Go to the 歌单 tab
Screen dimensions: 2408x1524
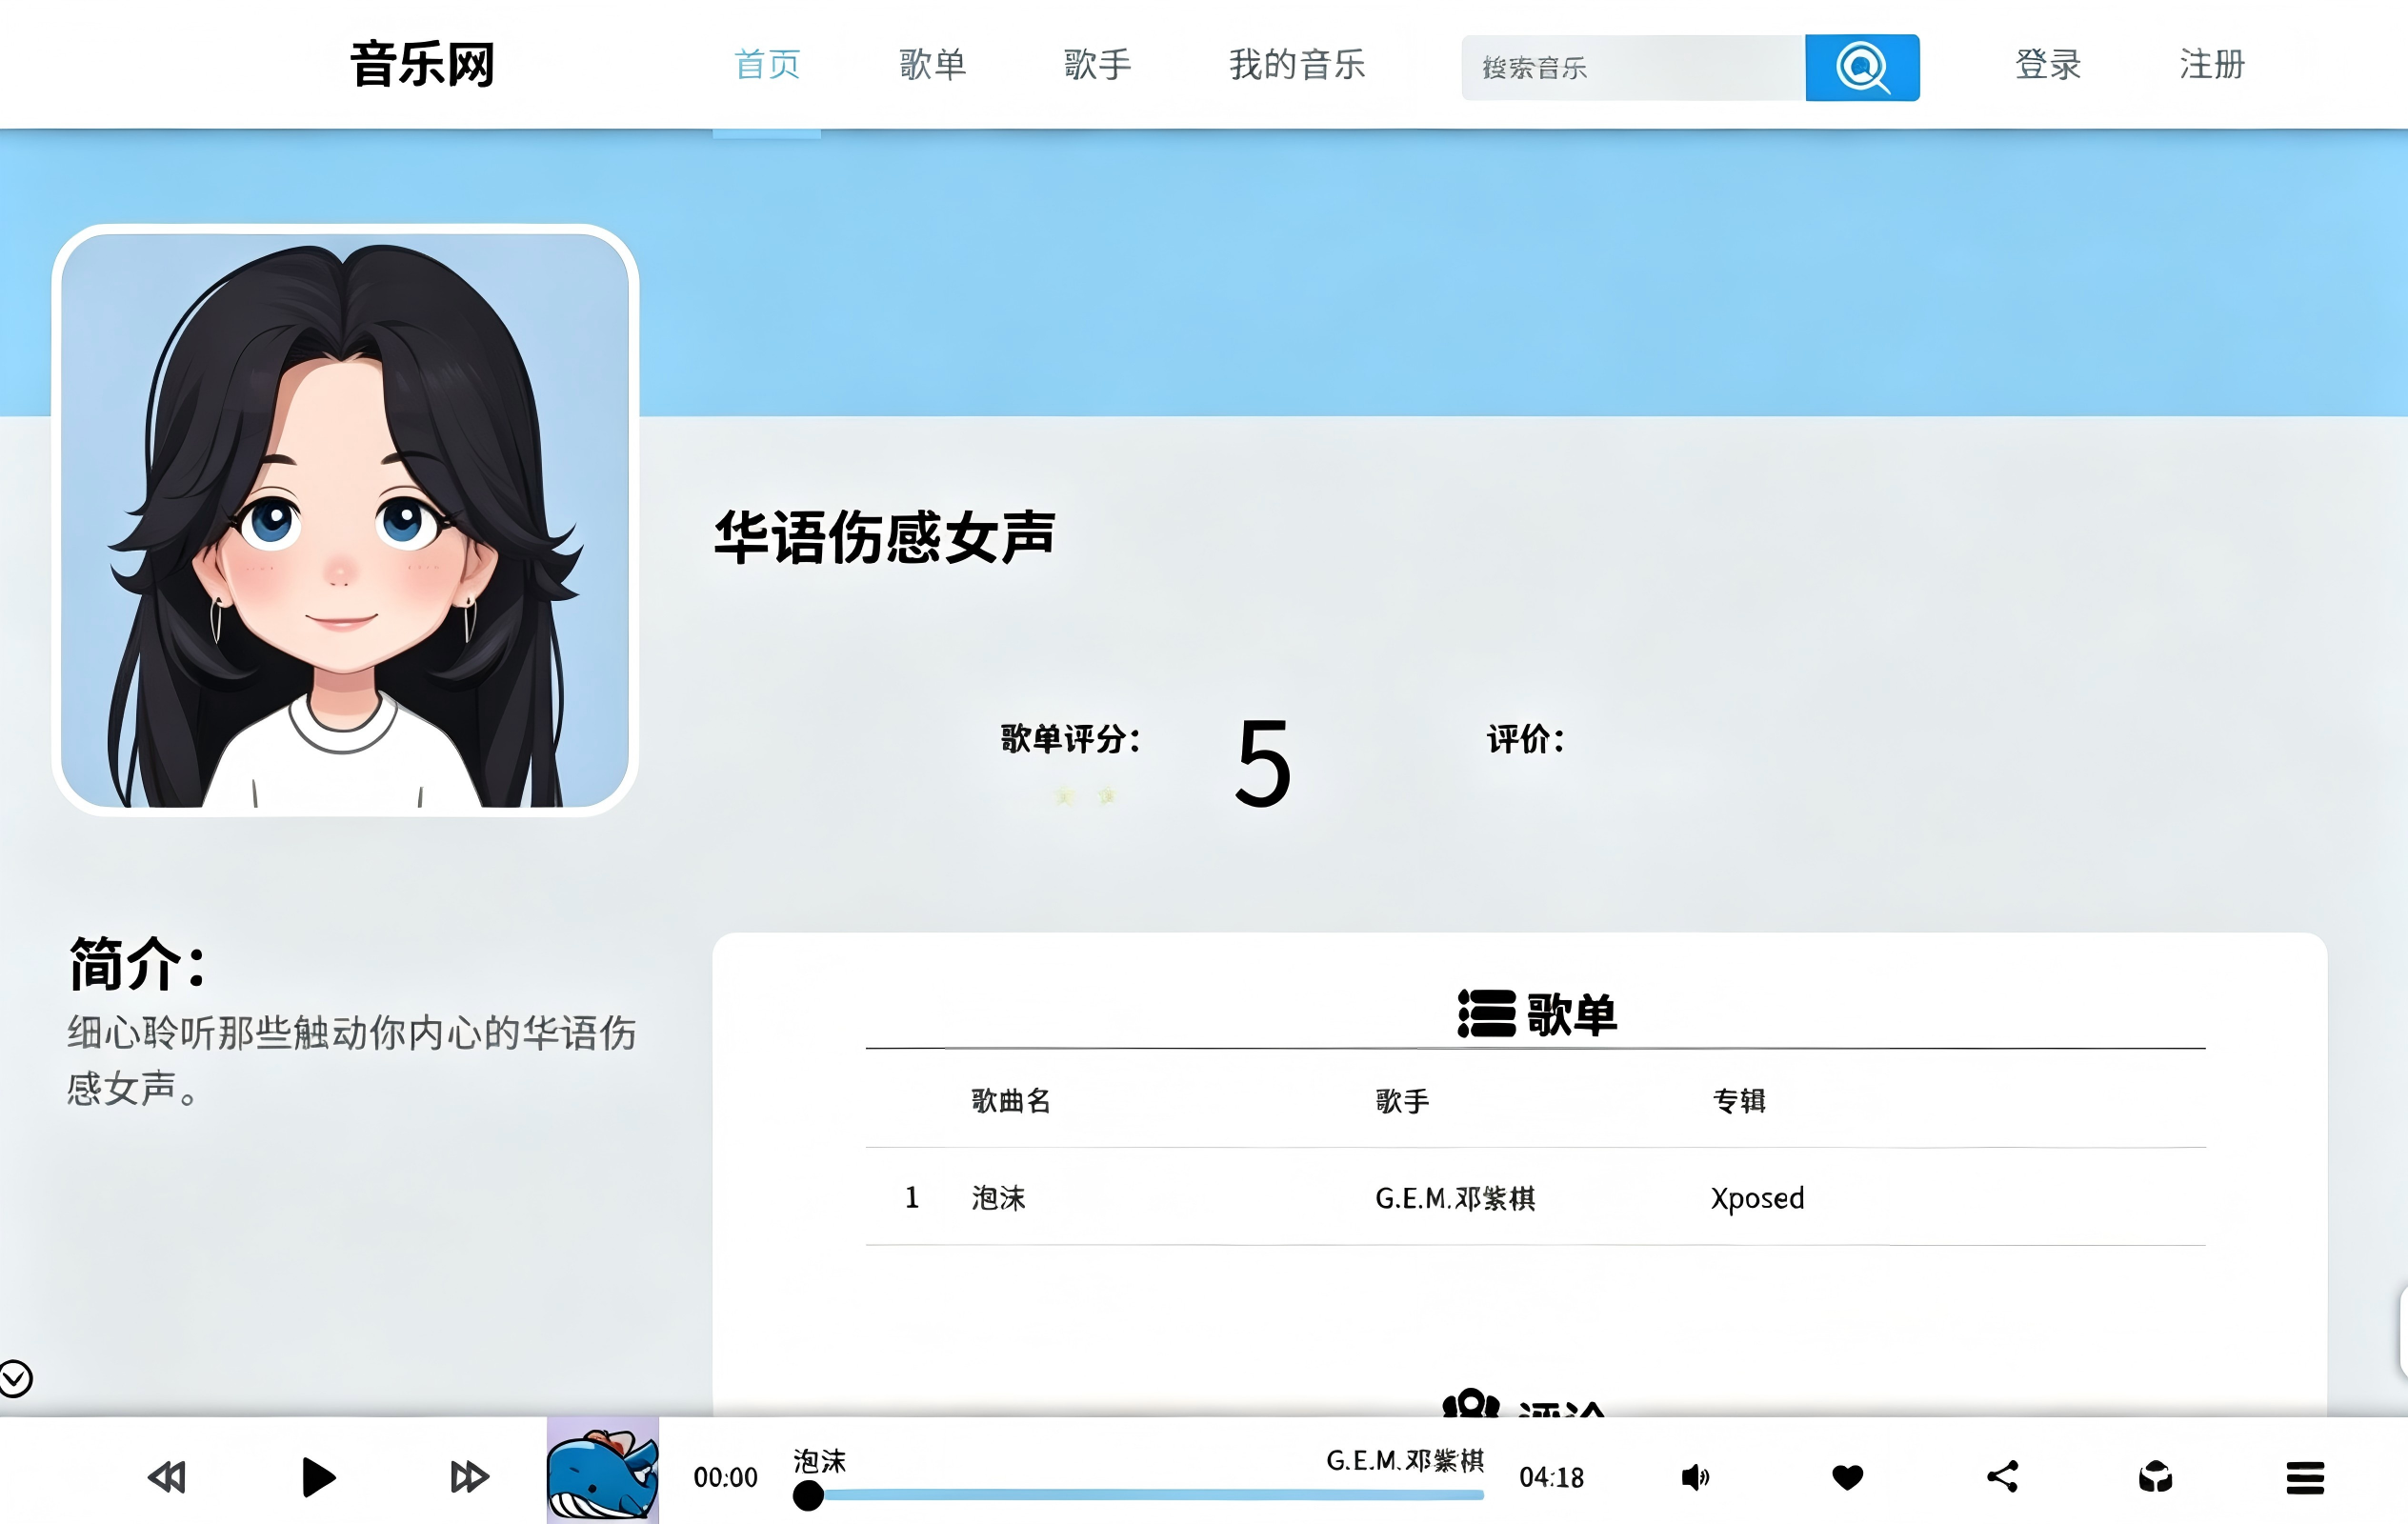click(932, 65)
